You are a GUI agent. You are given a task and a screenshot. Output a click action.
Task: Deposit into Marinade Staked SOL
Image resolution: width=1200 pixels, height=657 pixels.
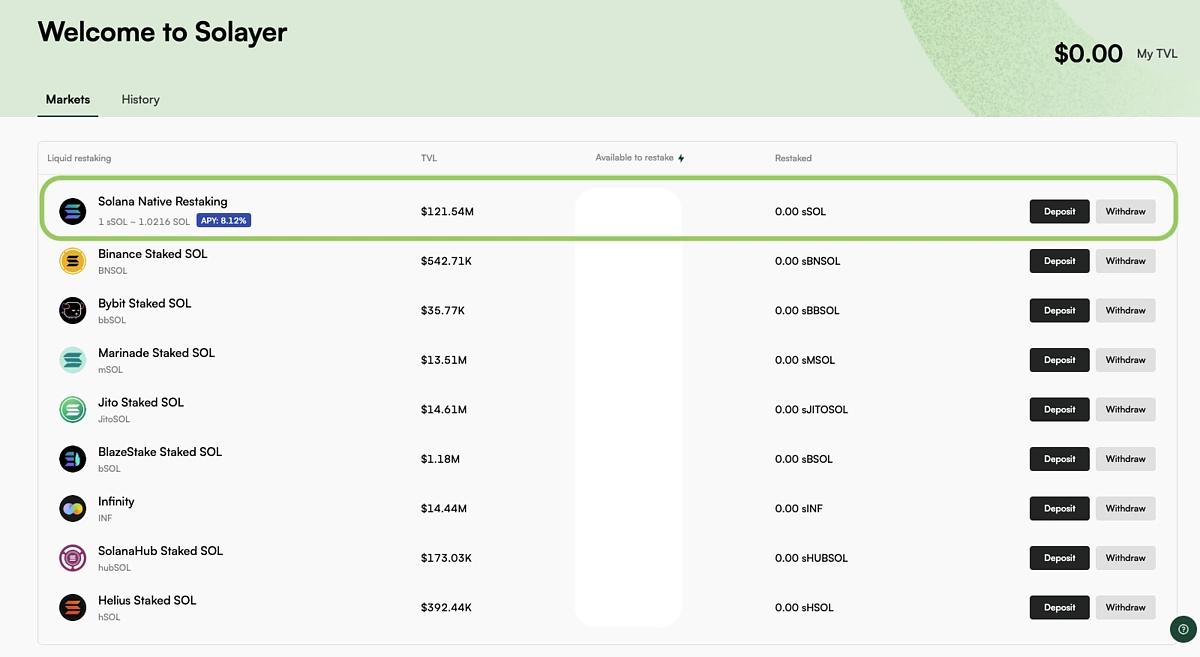(1059, 360)
